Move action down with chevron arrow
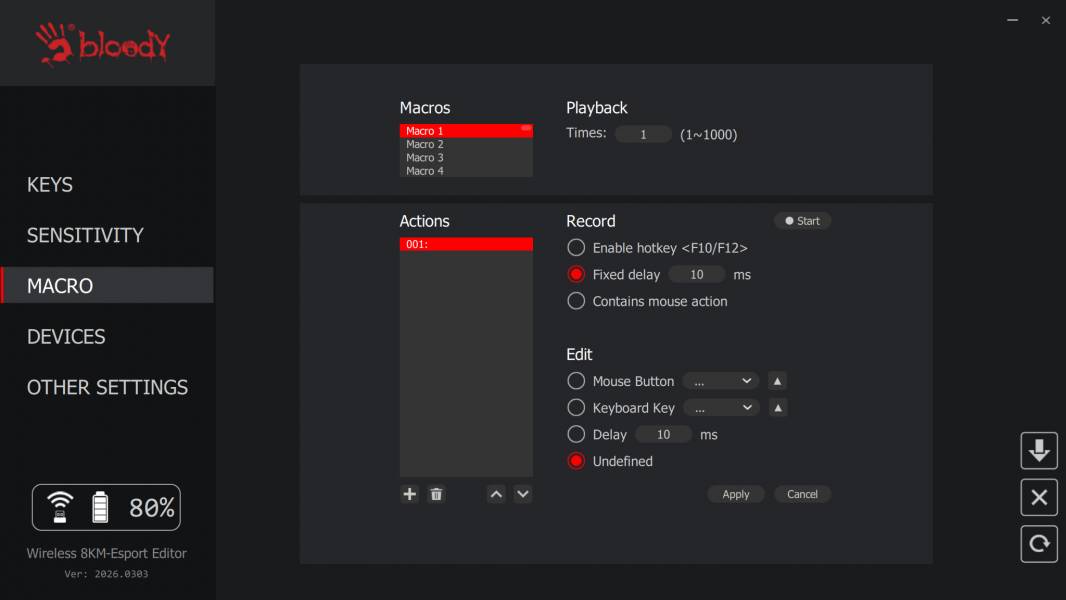Viewport: 1066px width, 600px height. pyautogui.click(x=523, y=494)
